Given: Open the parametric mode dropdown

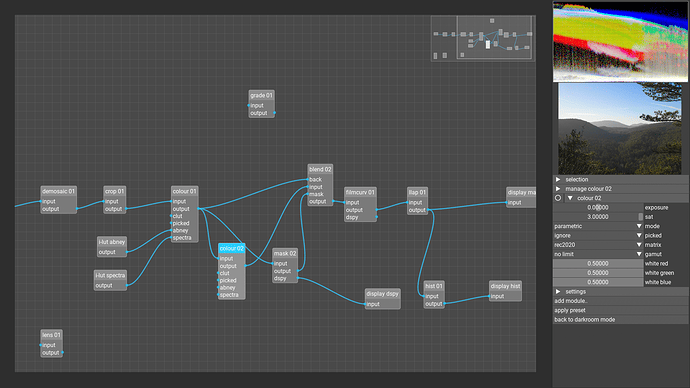Looking at the screenshot, I should click(x=598, y=226).
